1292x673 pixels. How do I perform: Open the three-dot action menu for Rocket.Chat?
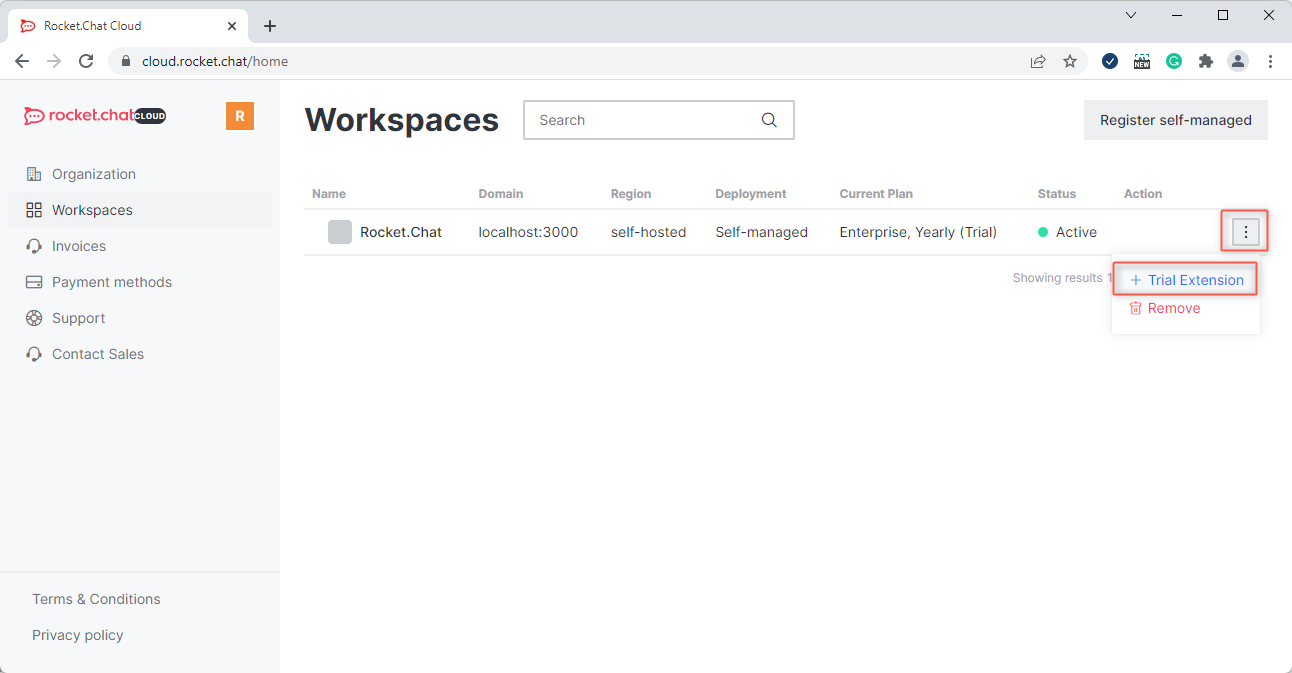tap(1245, 232)
